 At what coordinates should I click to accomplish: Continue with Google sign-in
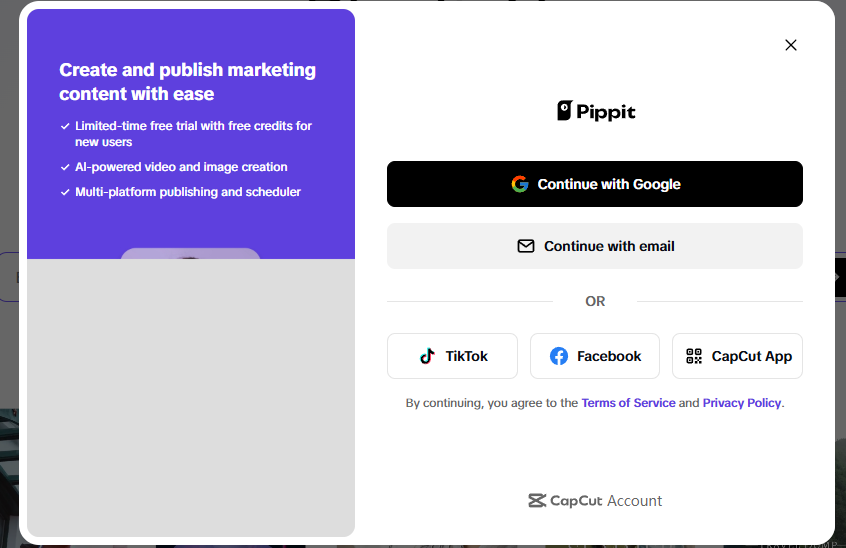pyautogui.click(x=595, y=184)
